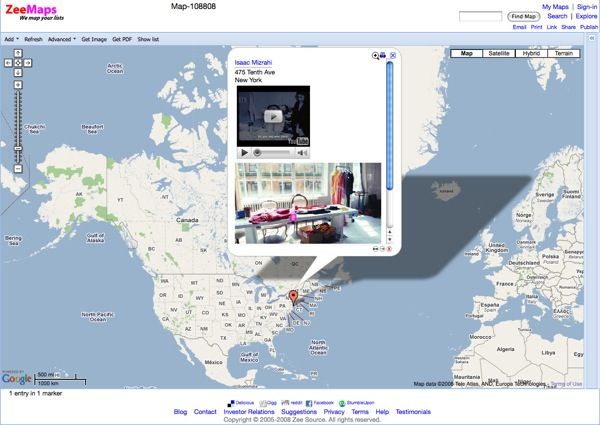Click Refresh in the toolbar
Viewport: 600px width, 425px height.
33,39
